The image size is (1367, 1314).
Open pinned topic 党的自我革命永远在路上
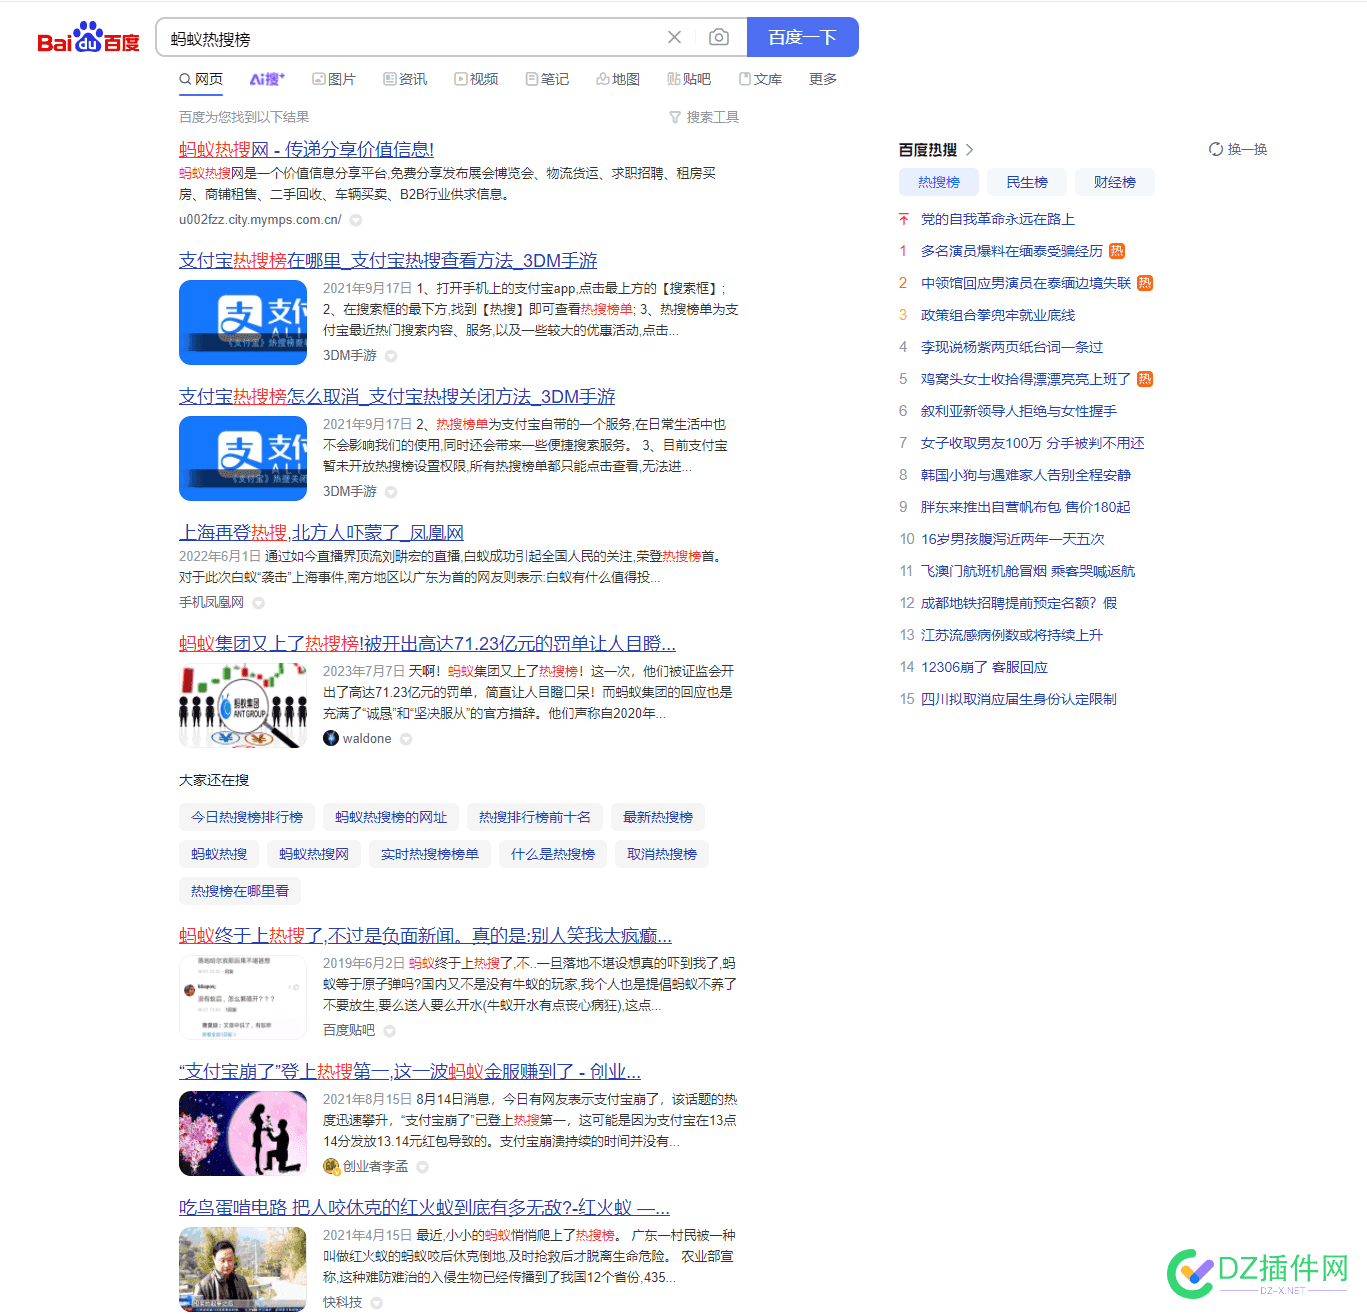(x=998, y=219)
